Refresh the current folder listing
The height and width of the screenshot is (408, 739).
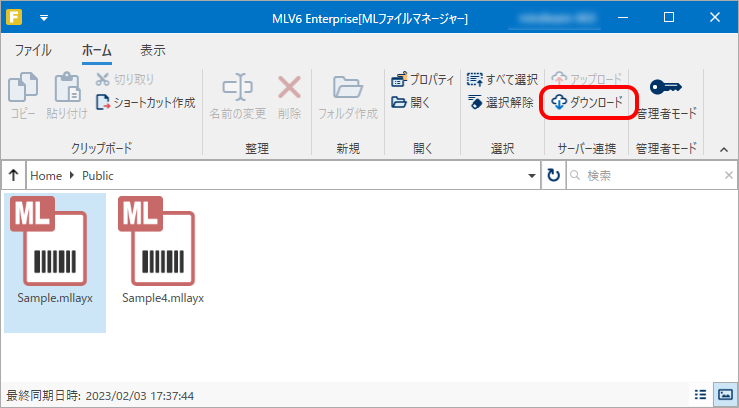point(553,176)
